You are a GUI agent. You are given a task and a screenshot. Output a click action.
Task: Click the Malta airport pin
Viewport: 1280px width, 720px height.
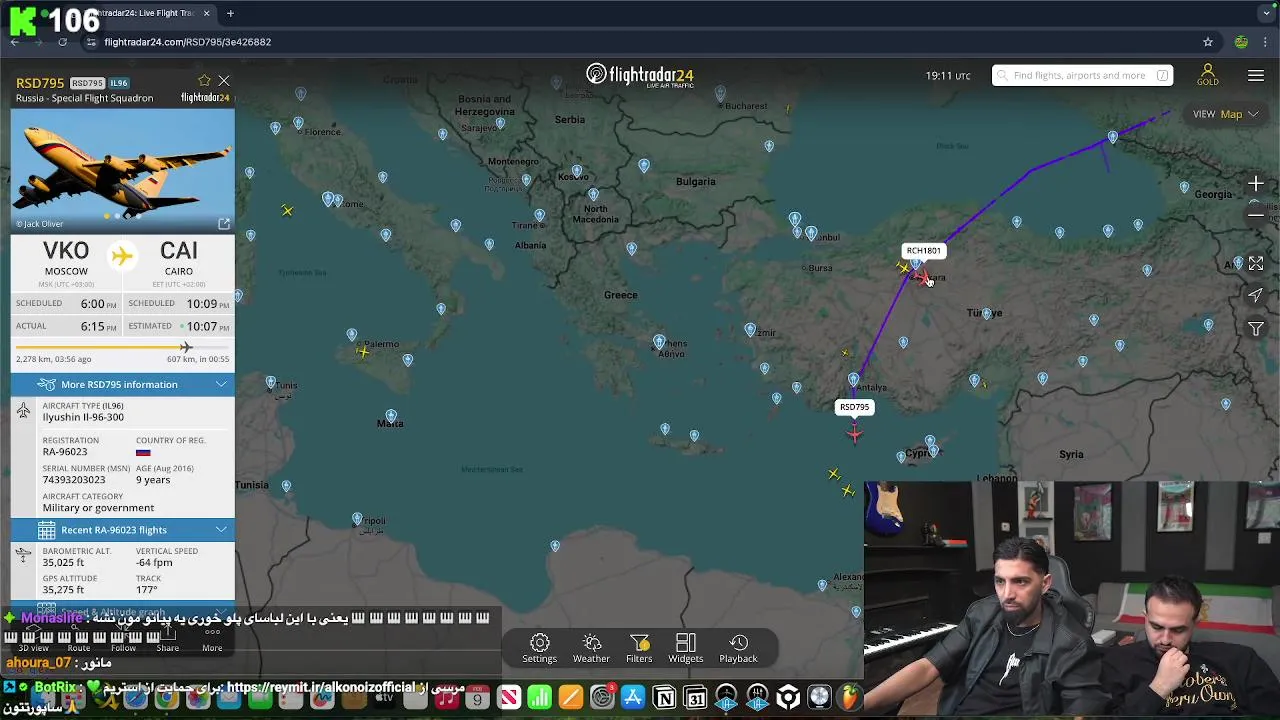(x=391, y=416)
